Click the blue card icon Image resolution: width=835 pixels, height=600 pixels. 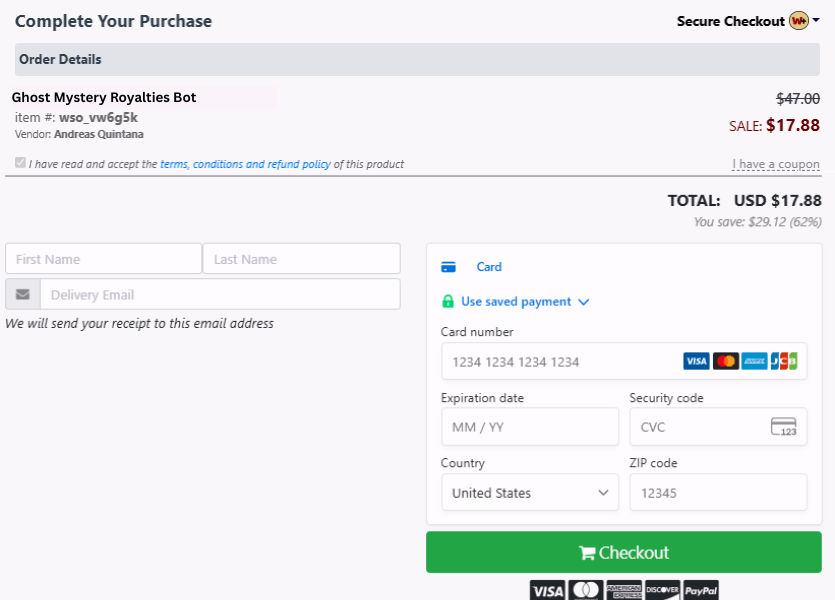(x=448, y=267)
